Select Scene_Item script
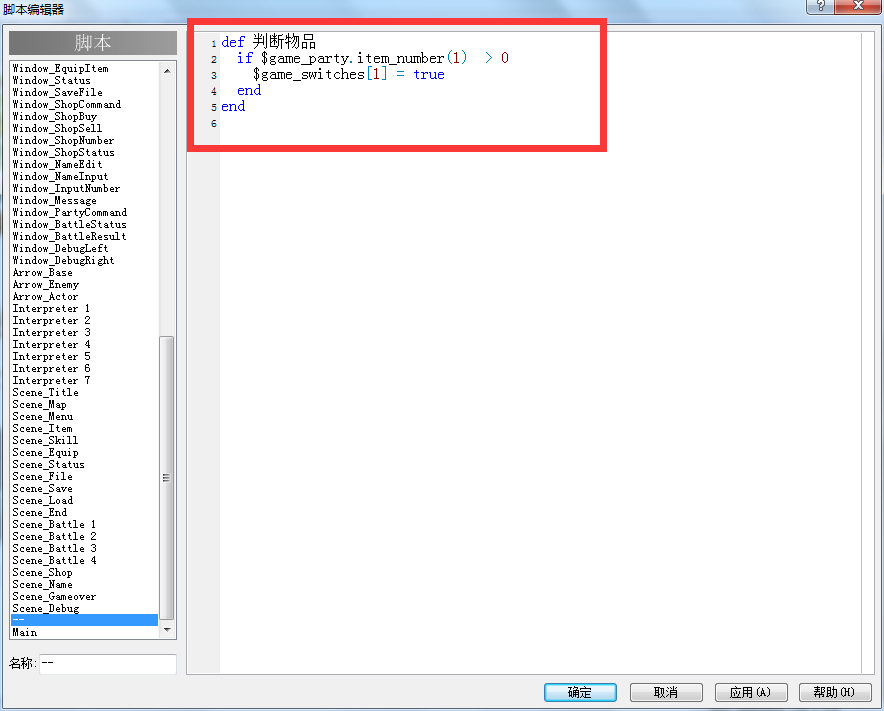This screenshot has width=884, height=711. tap(42, 429)
